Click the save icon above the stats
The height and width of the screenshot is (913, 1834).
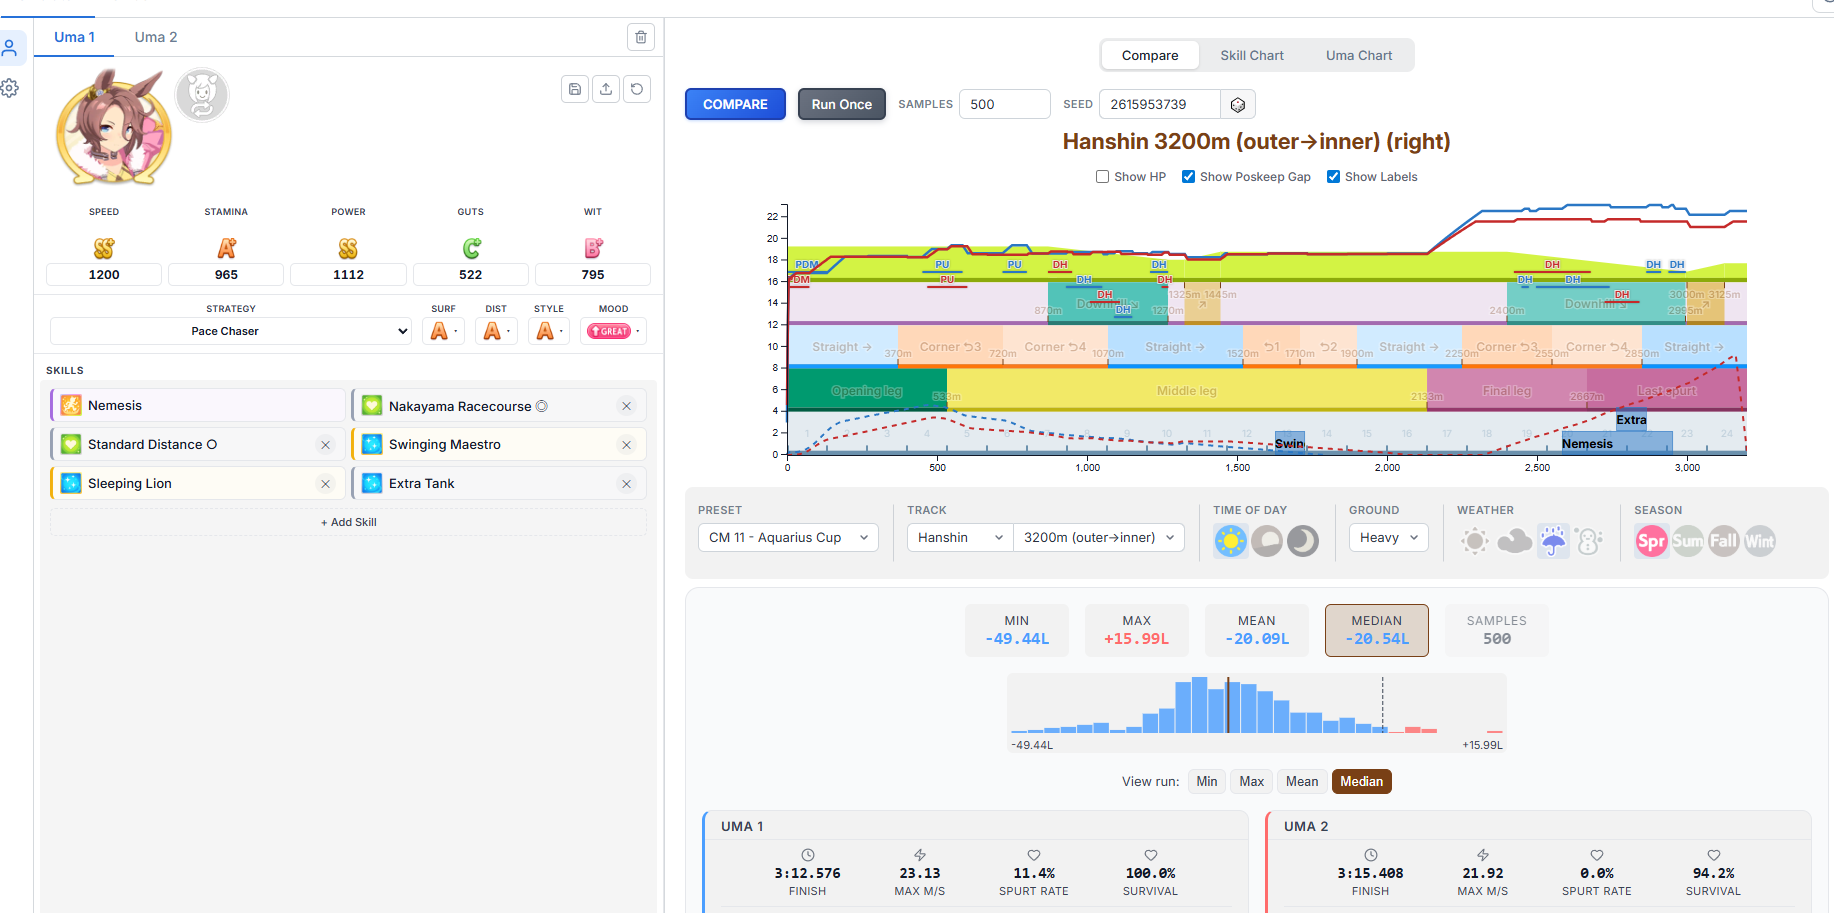click(x=575, y=89)
